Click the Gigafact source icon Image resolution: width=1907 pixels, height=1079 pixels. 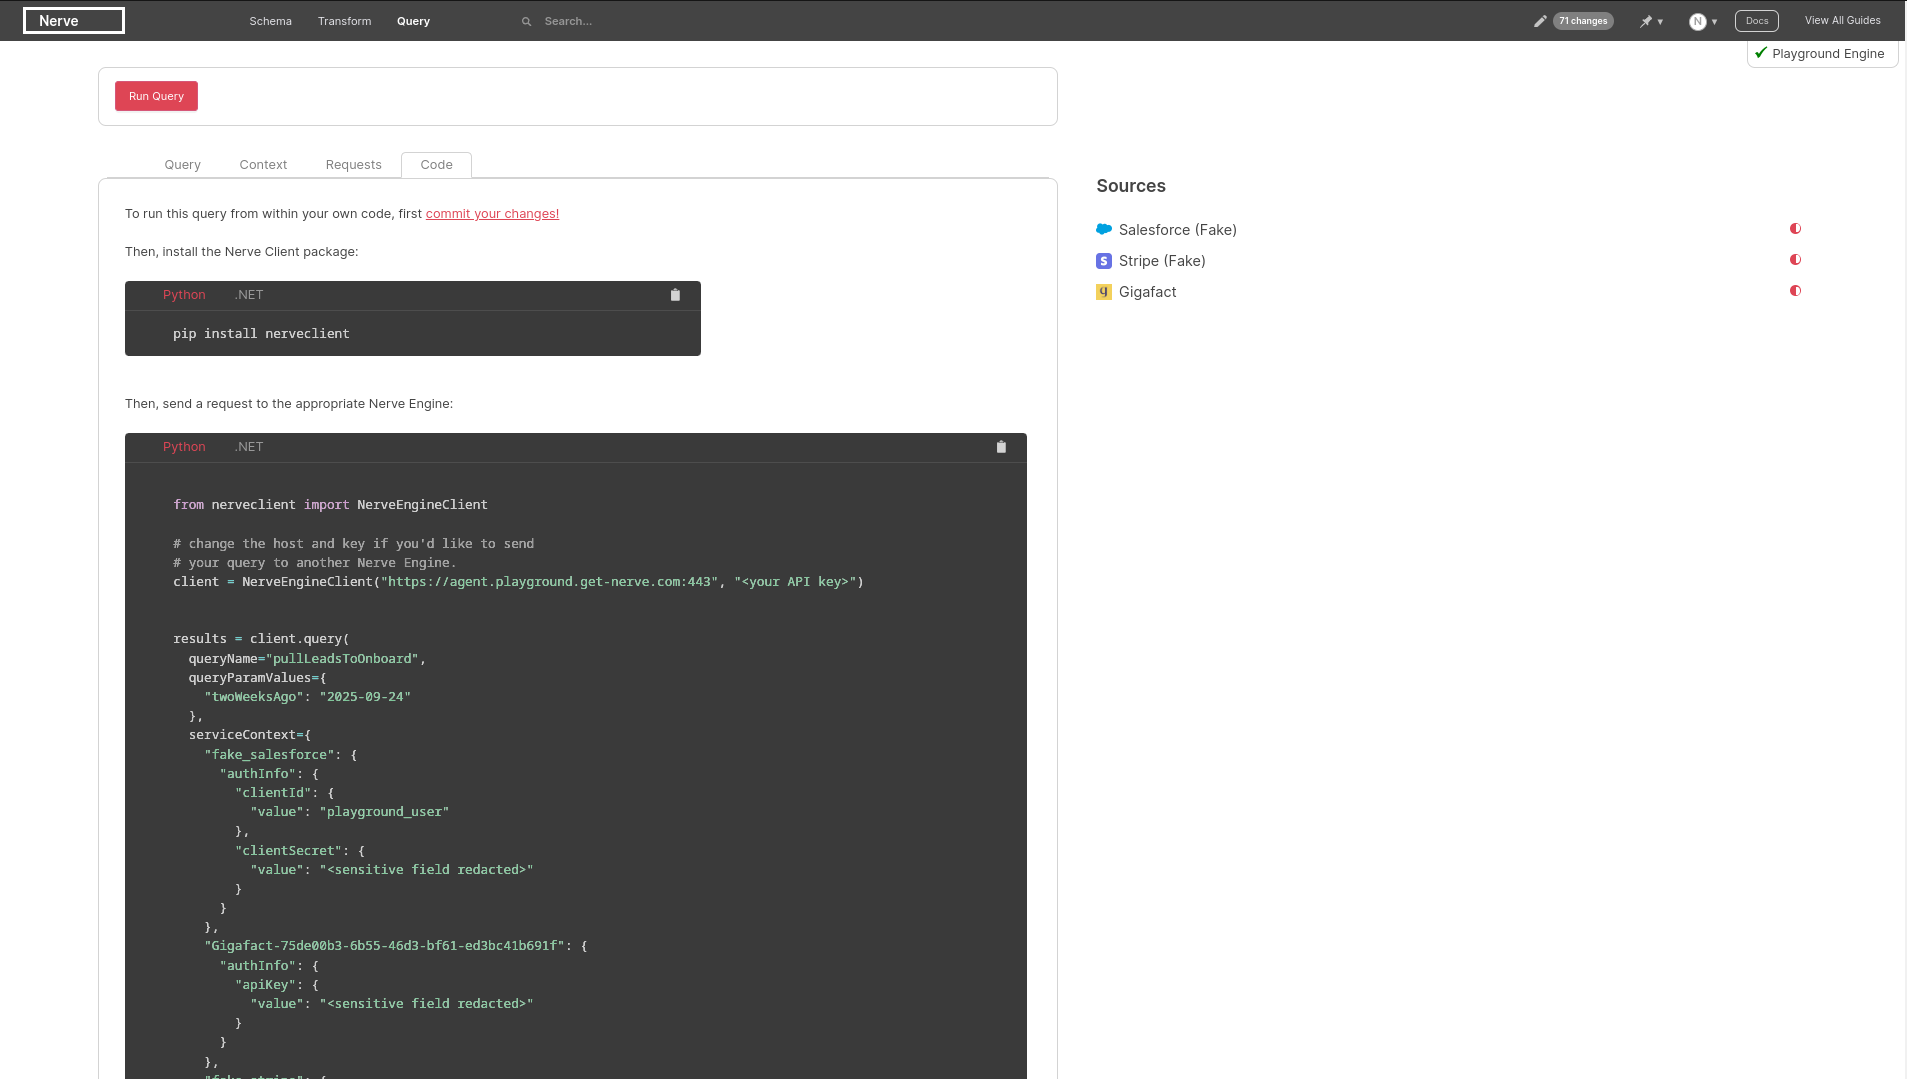(1104, 292)
